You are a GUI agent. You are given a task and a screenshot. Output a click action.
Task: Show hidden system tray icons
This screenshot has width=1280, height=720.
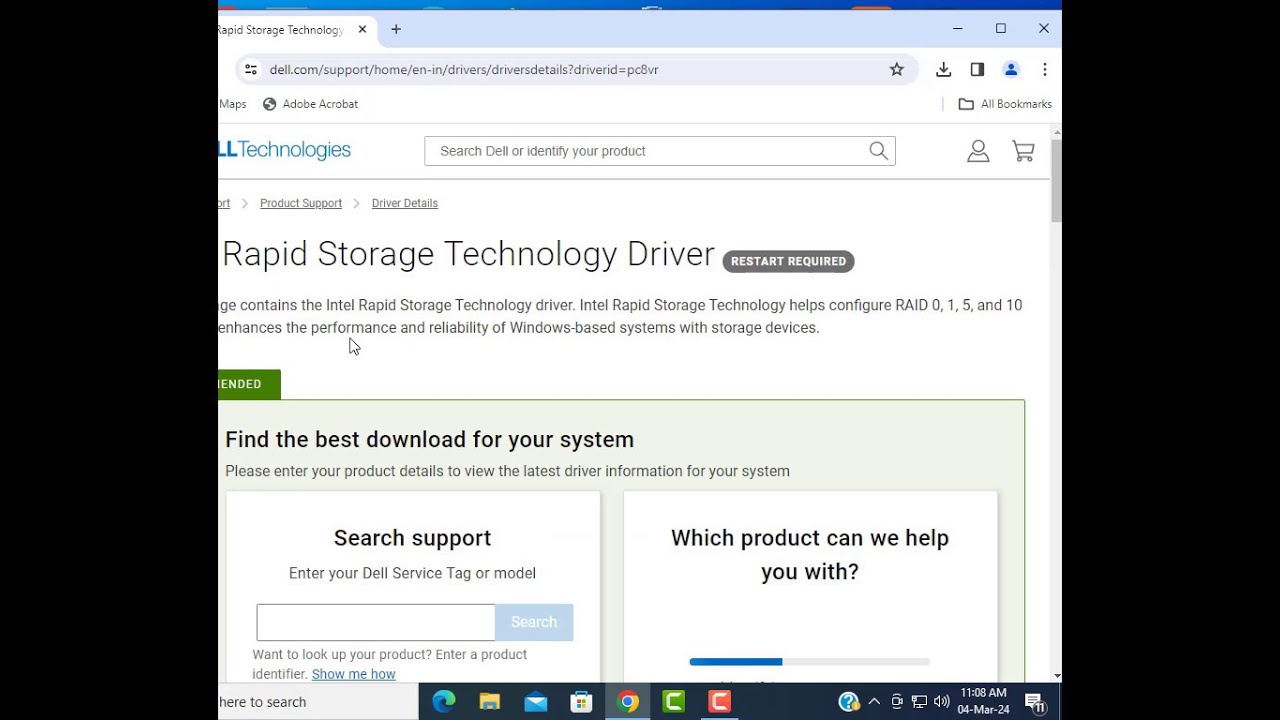[x=874, y=702]
